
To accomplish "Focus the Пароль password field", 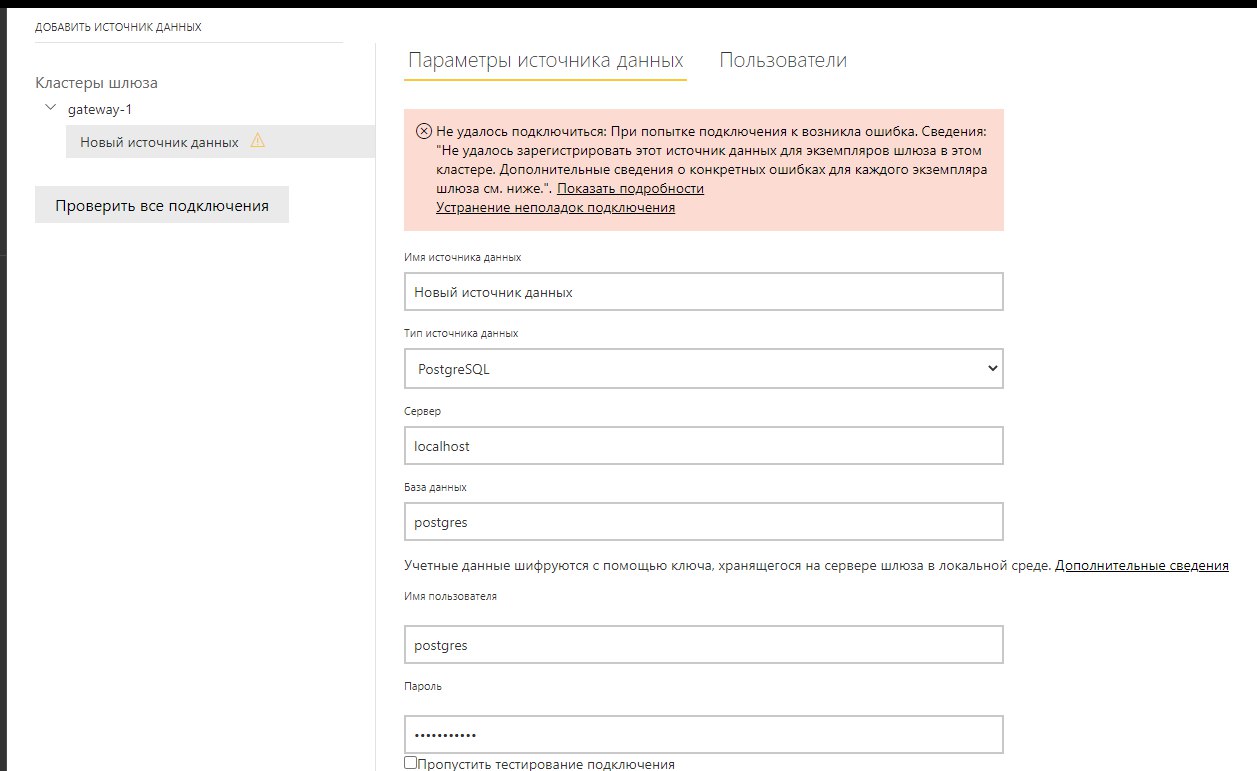I will (x=704, y=734).
